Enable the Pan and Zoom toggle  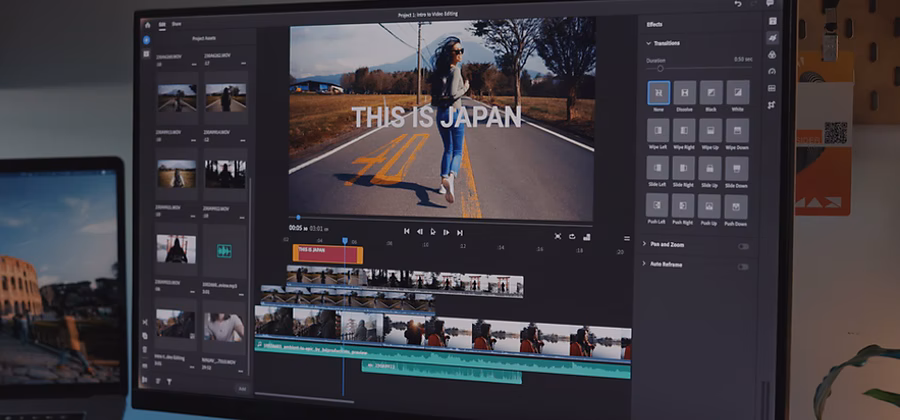(x=743, y=247)
